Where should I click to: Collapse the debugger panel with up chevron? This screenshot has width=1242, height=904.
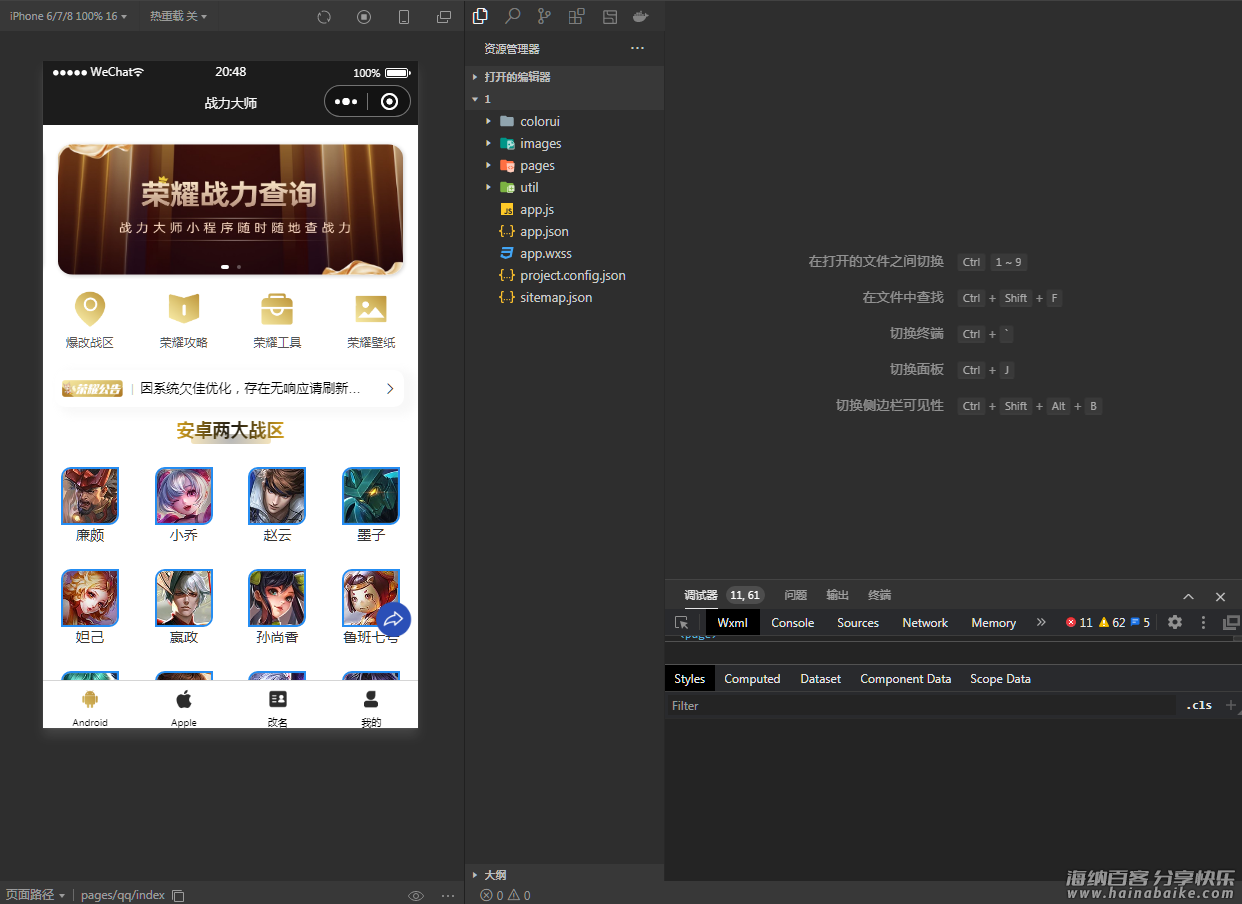(1189, 596)
